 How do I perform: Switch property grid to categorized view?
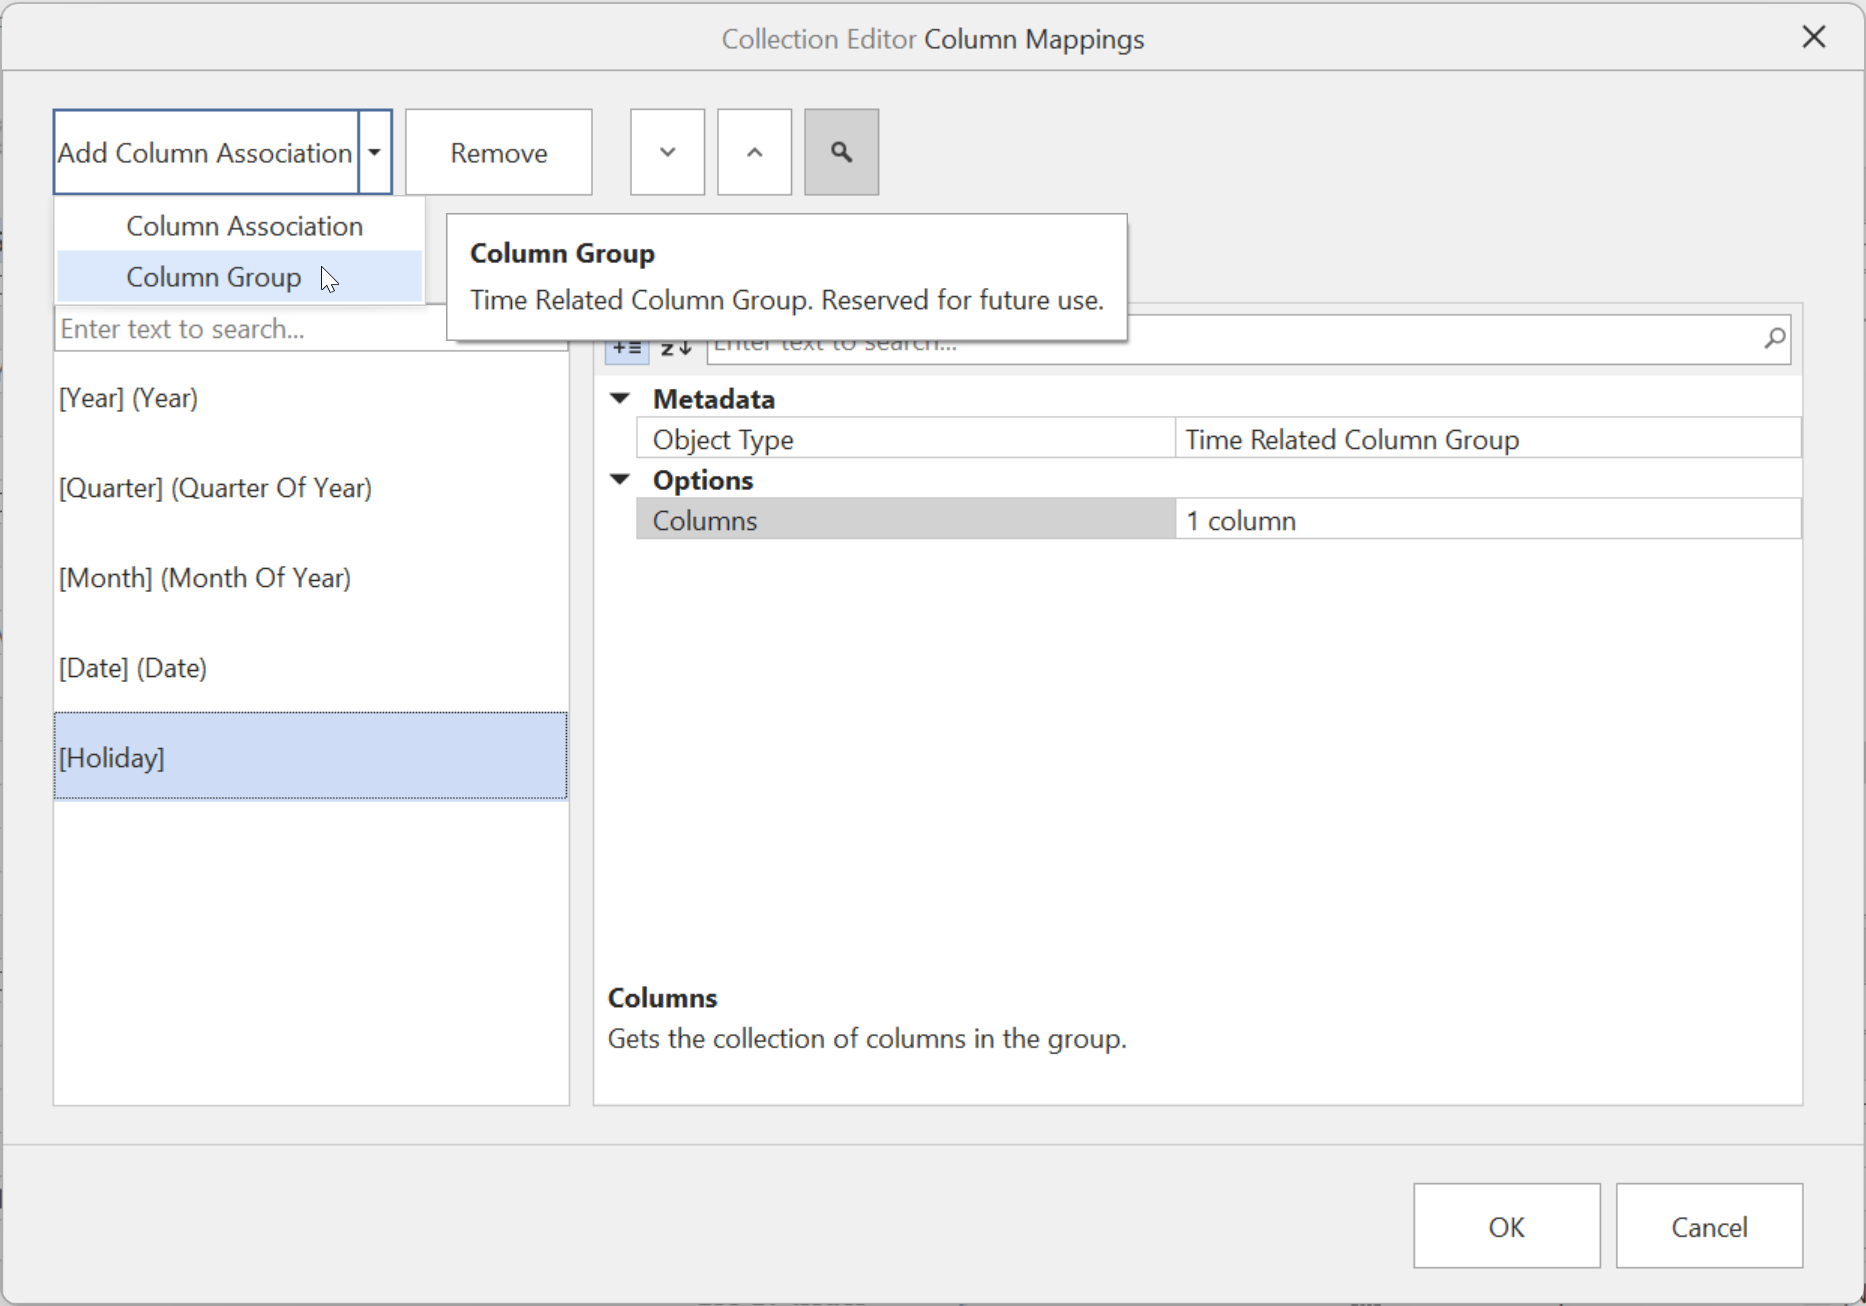(x=626, y=345)
